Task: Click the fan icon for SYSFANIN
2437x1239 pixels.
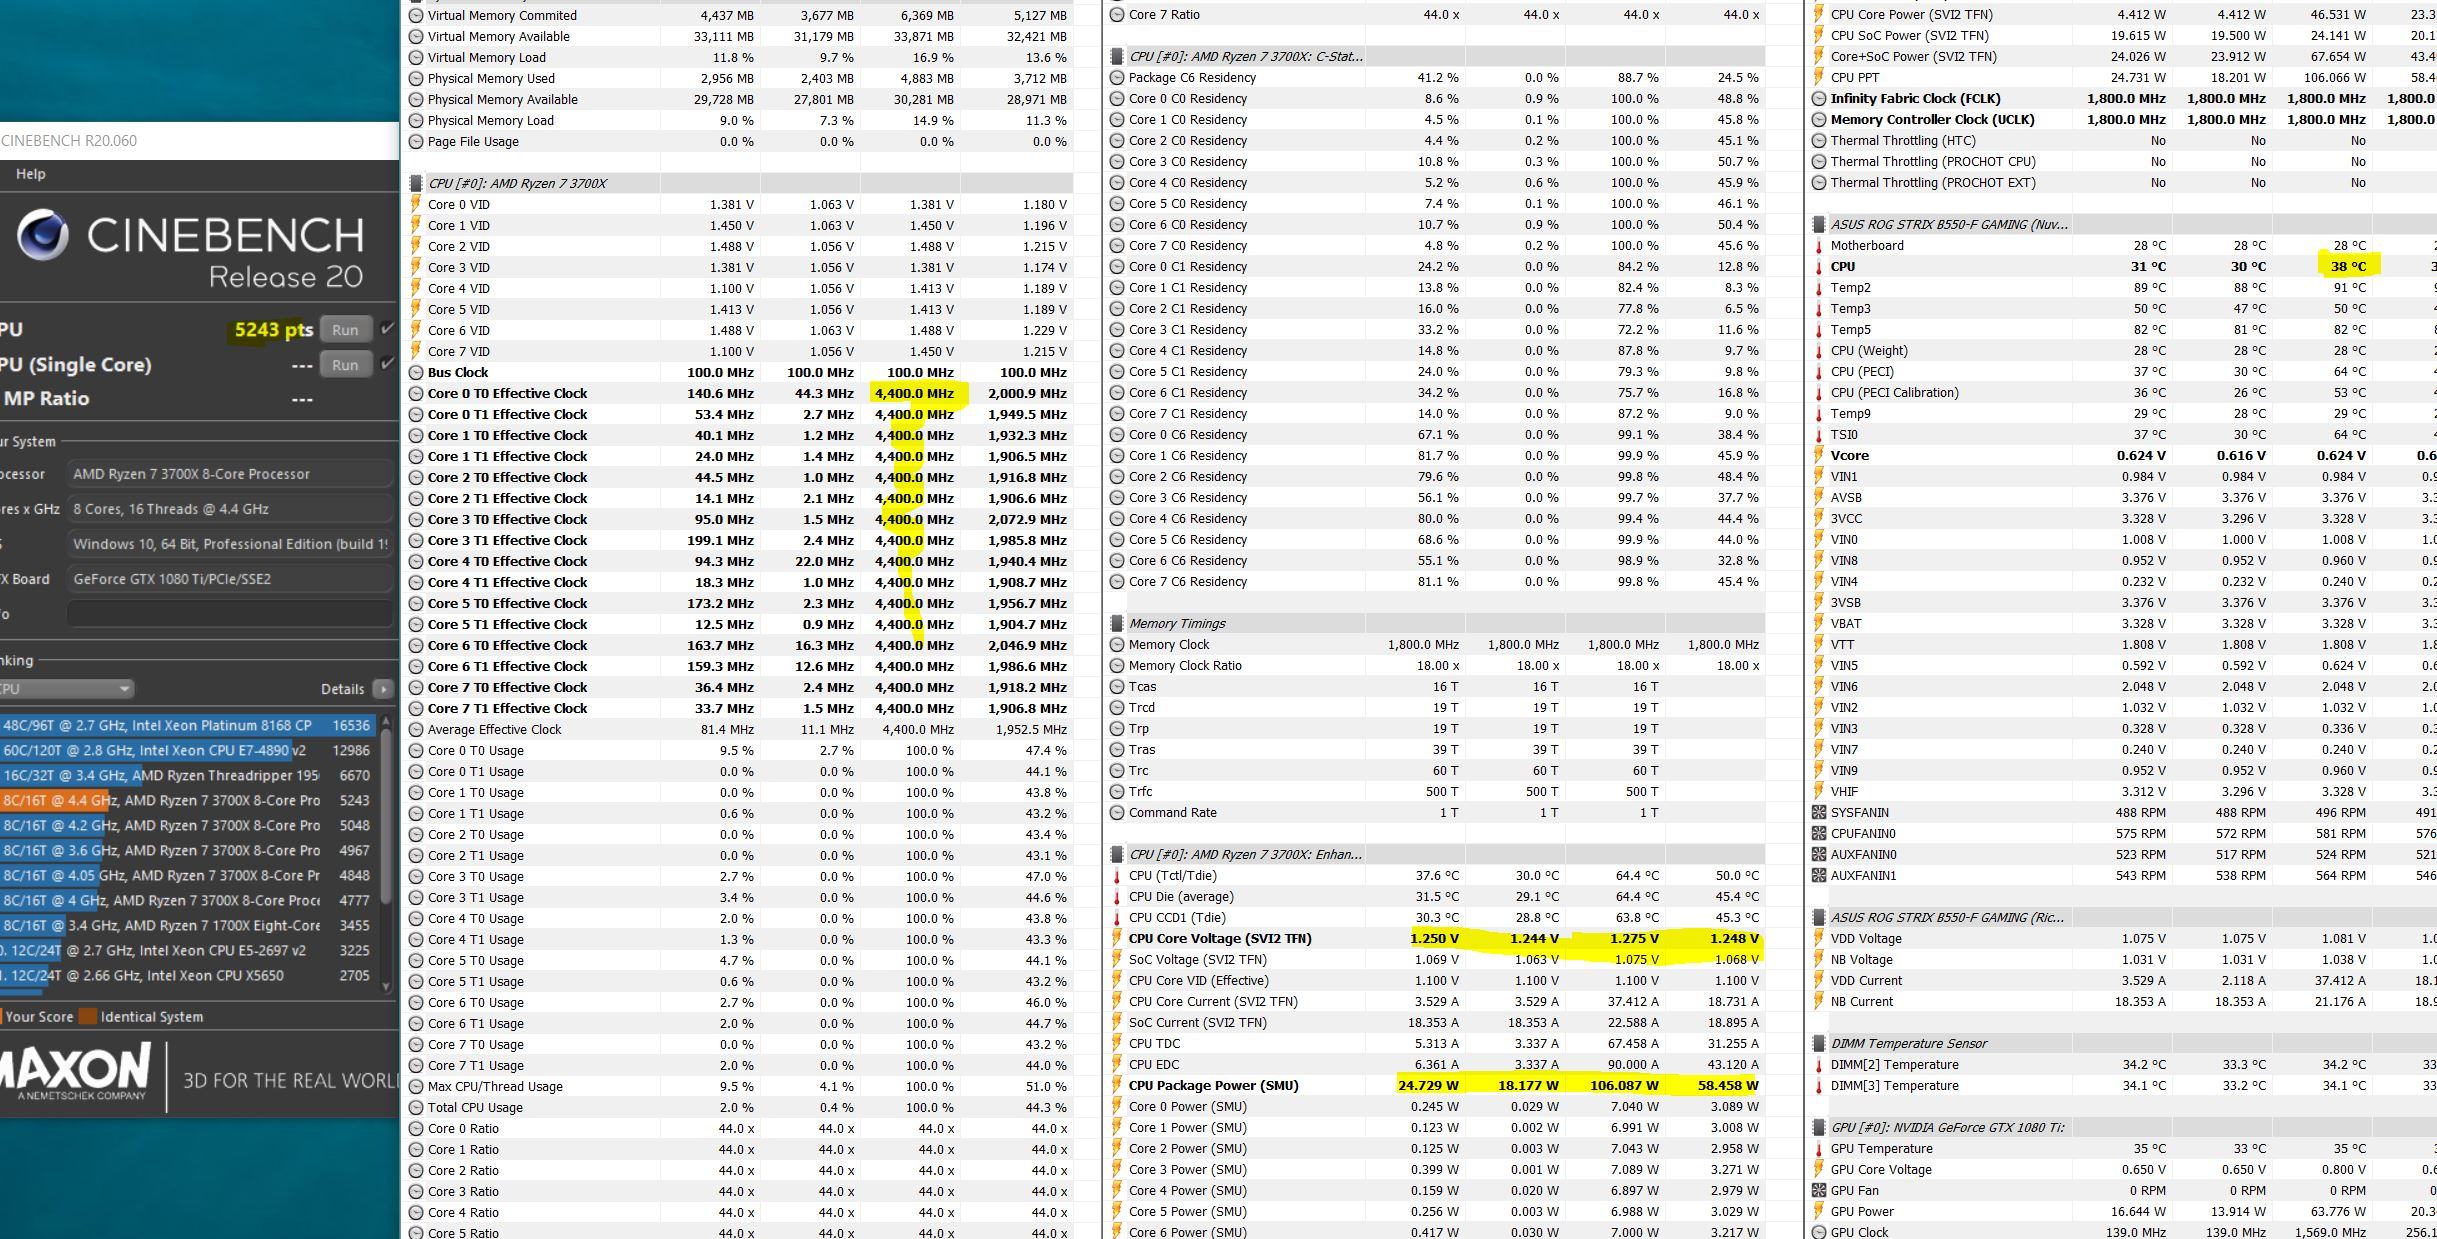Action: pyautogui.click(x=1819, y=813)
